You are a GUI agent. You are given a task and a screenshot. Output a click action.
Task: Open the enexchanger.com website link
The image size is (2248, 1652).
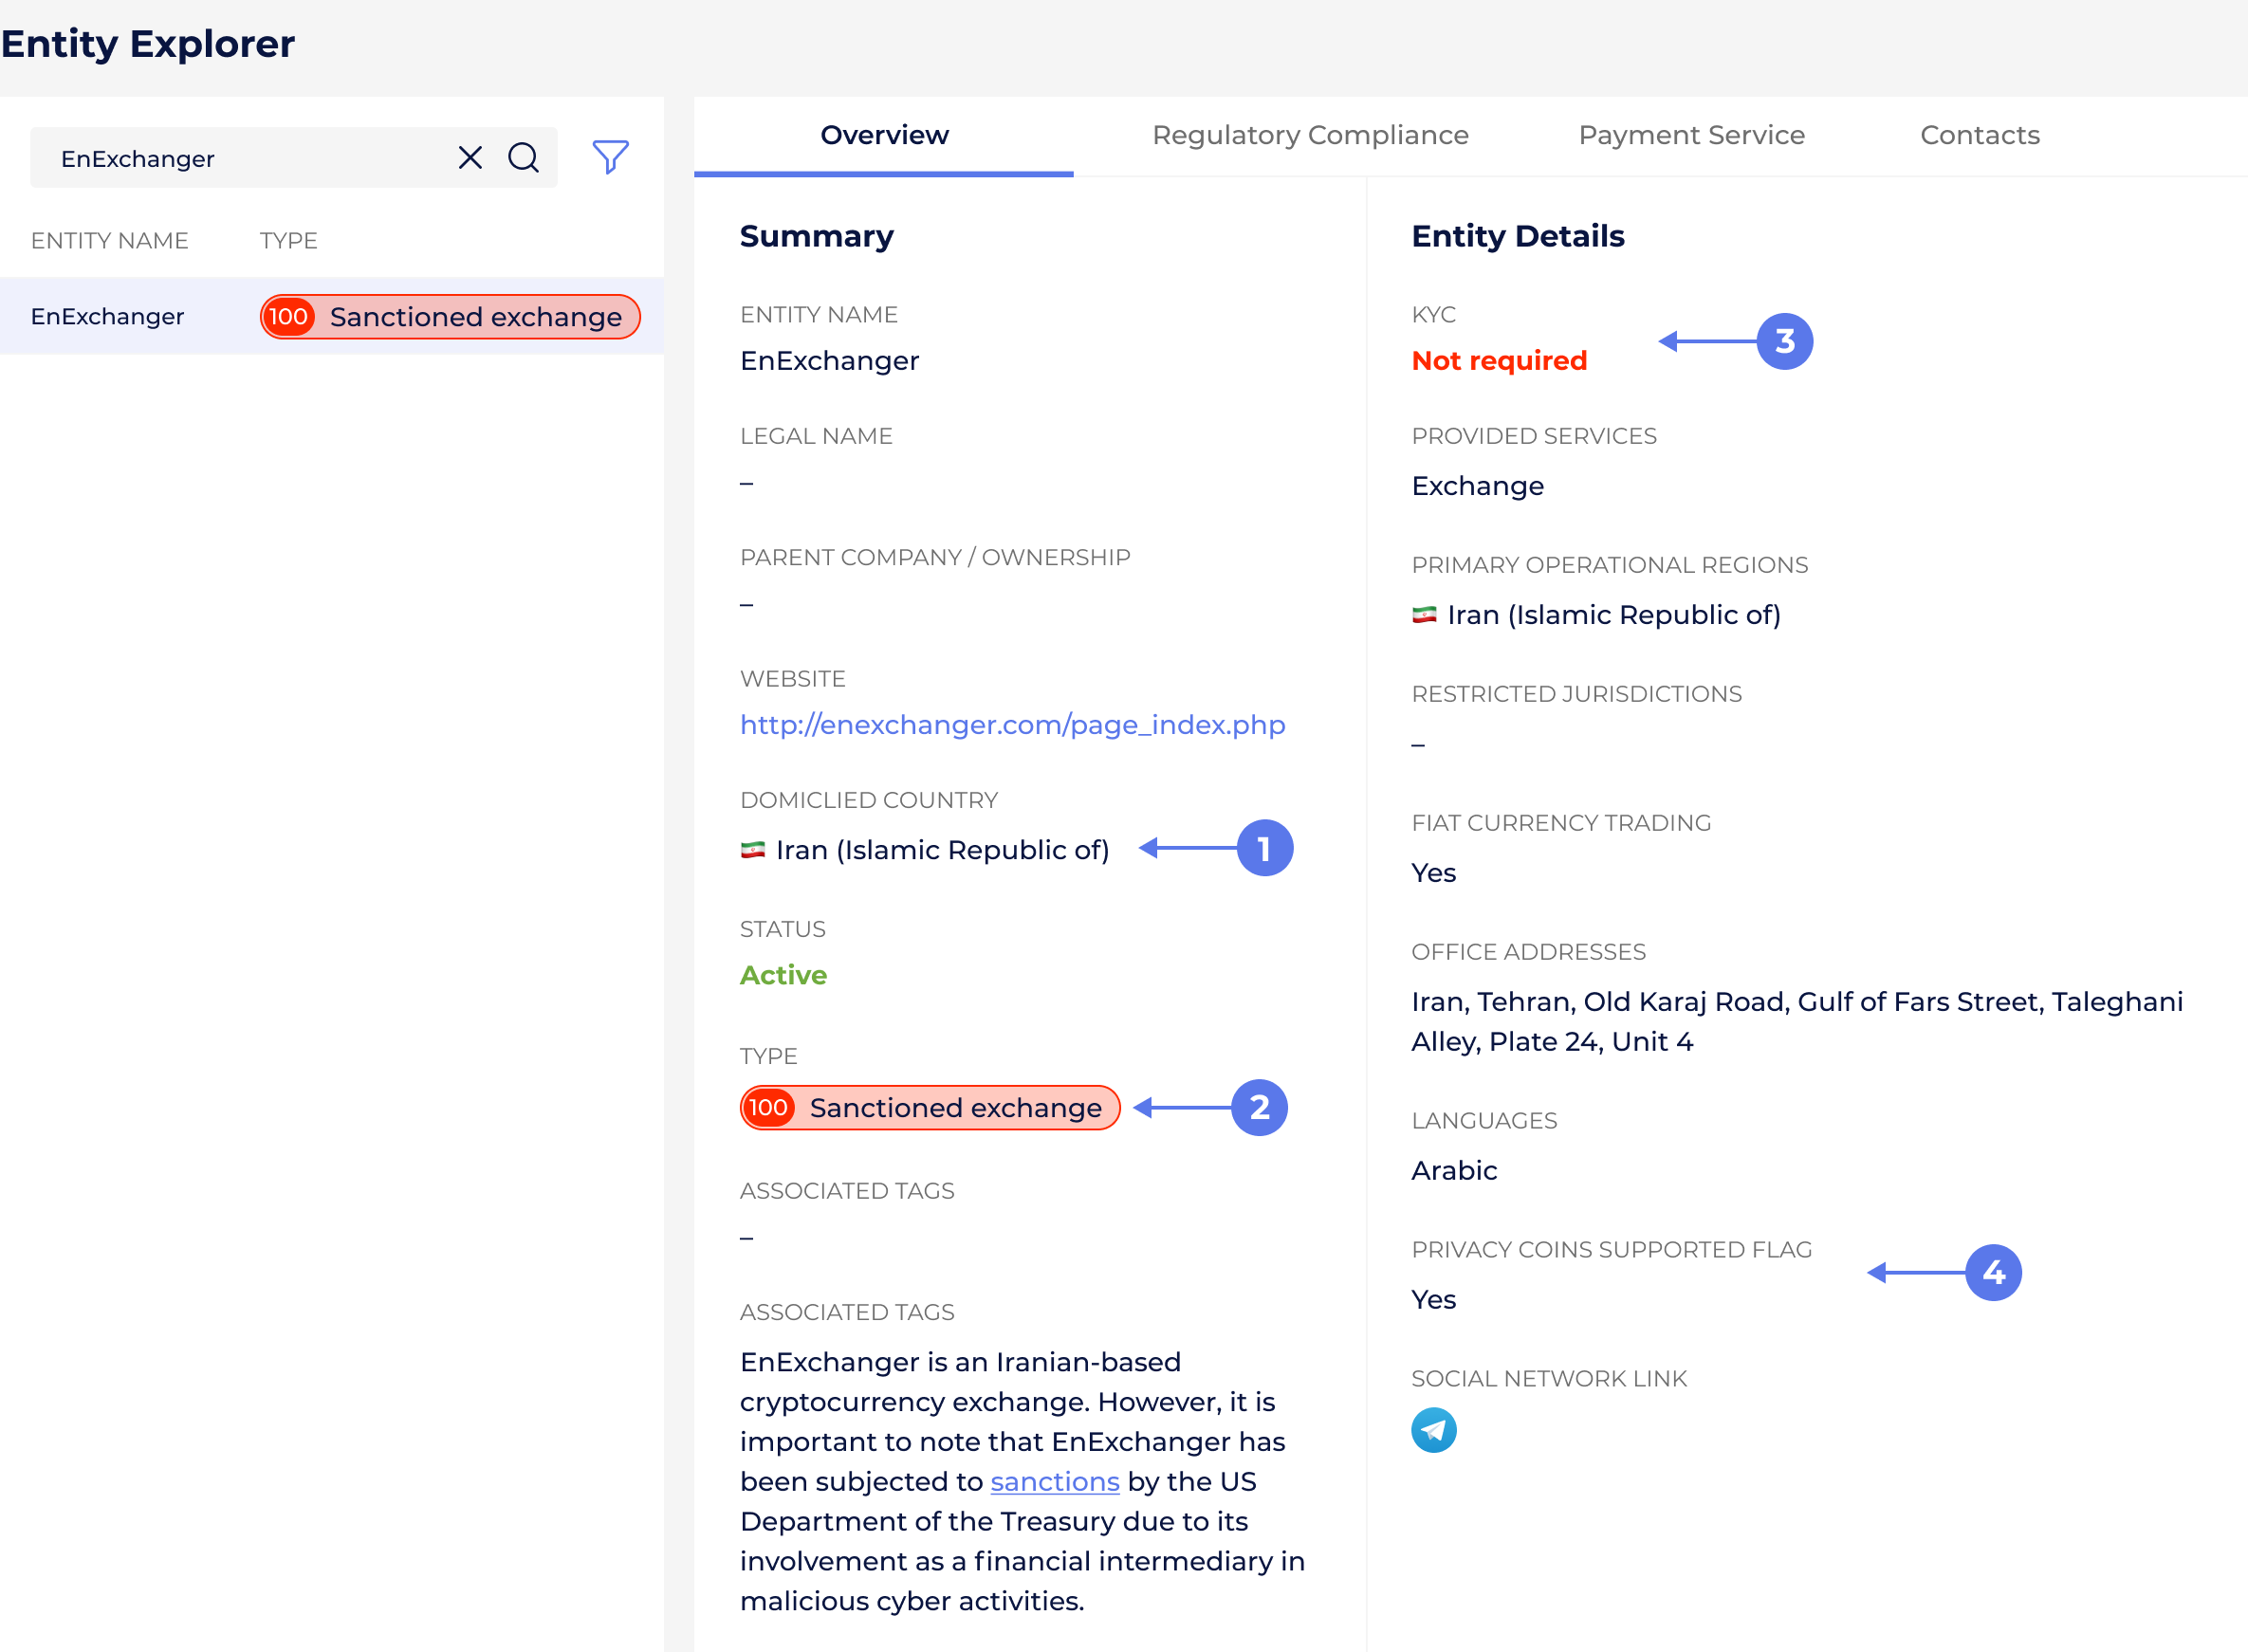1012,725
